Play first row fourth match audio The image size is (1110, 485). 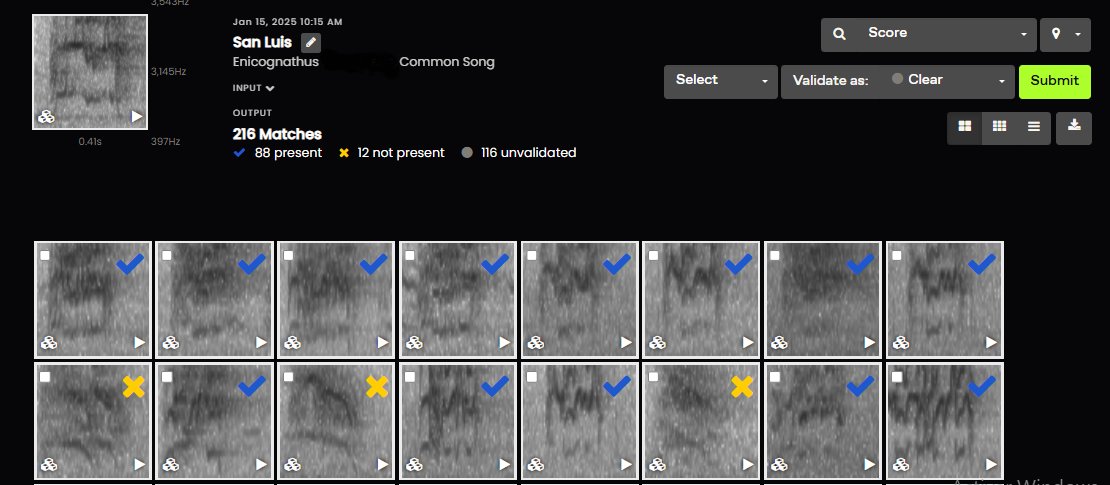click(x=505, y=343)
